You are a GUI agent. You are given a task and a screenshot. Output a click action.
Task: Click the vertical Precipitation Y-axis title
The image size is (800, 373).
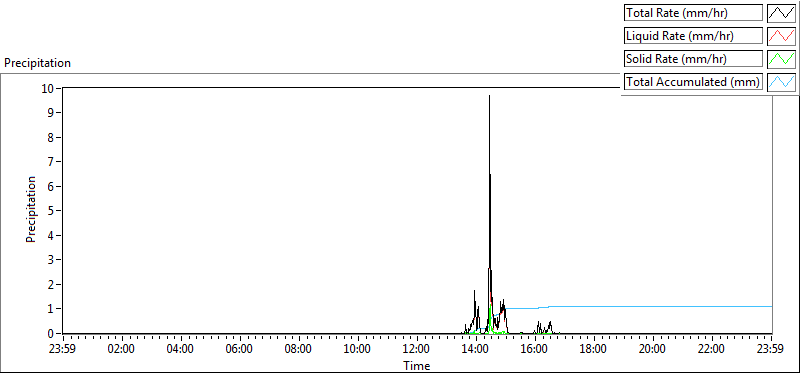pyautogui.click(x=31, y=209)
